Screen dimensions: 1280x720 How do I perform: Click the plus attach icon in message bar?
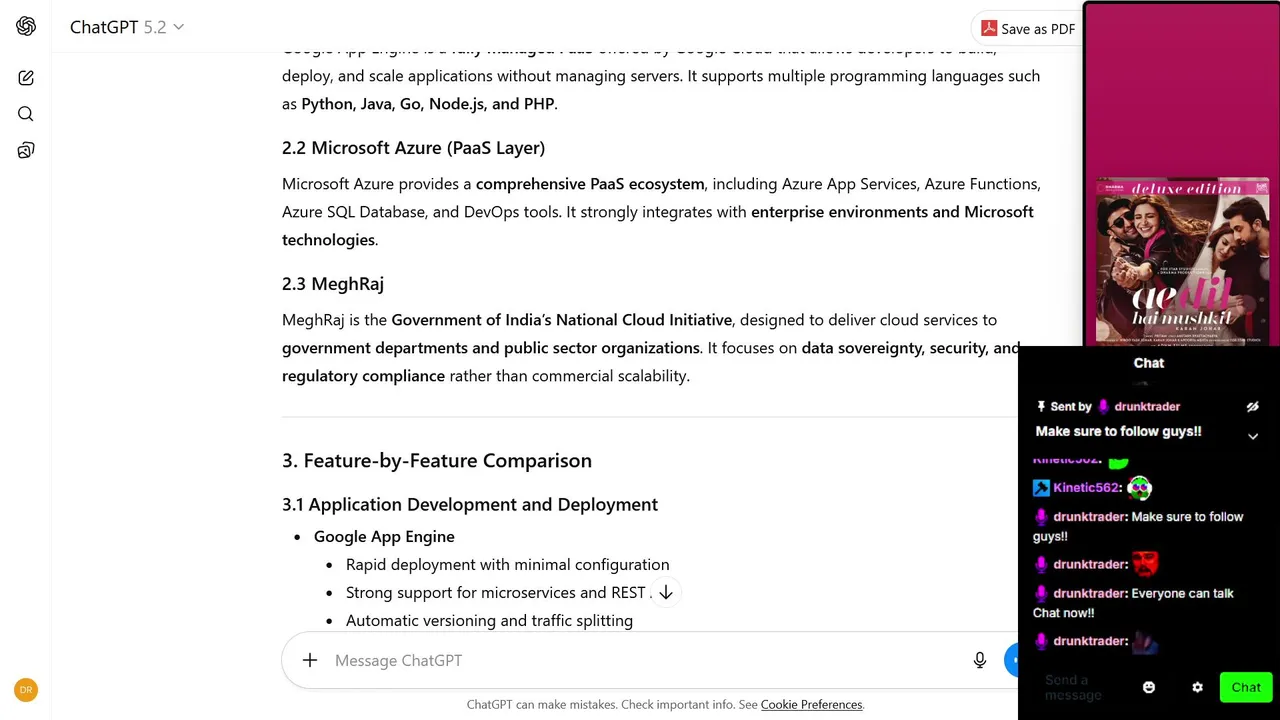click(310, 660)
